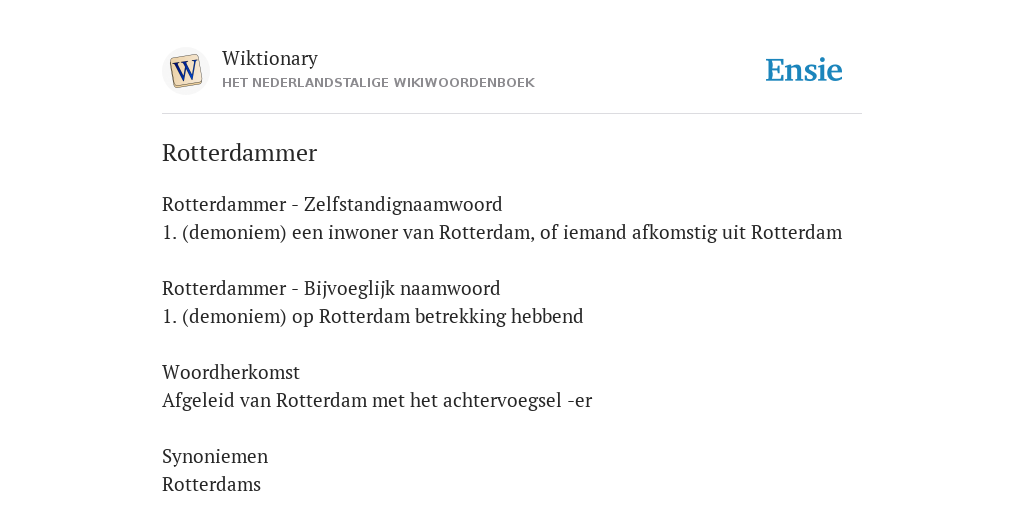The width and height of the screenshot is (1024, 512).
Task: Click the definition about inwoner van Rotterdam
Action: click(x=502, y=232)
